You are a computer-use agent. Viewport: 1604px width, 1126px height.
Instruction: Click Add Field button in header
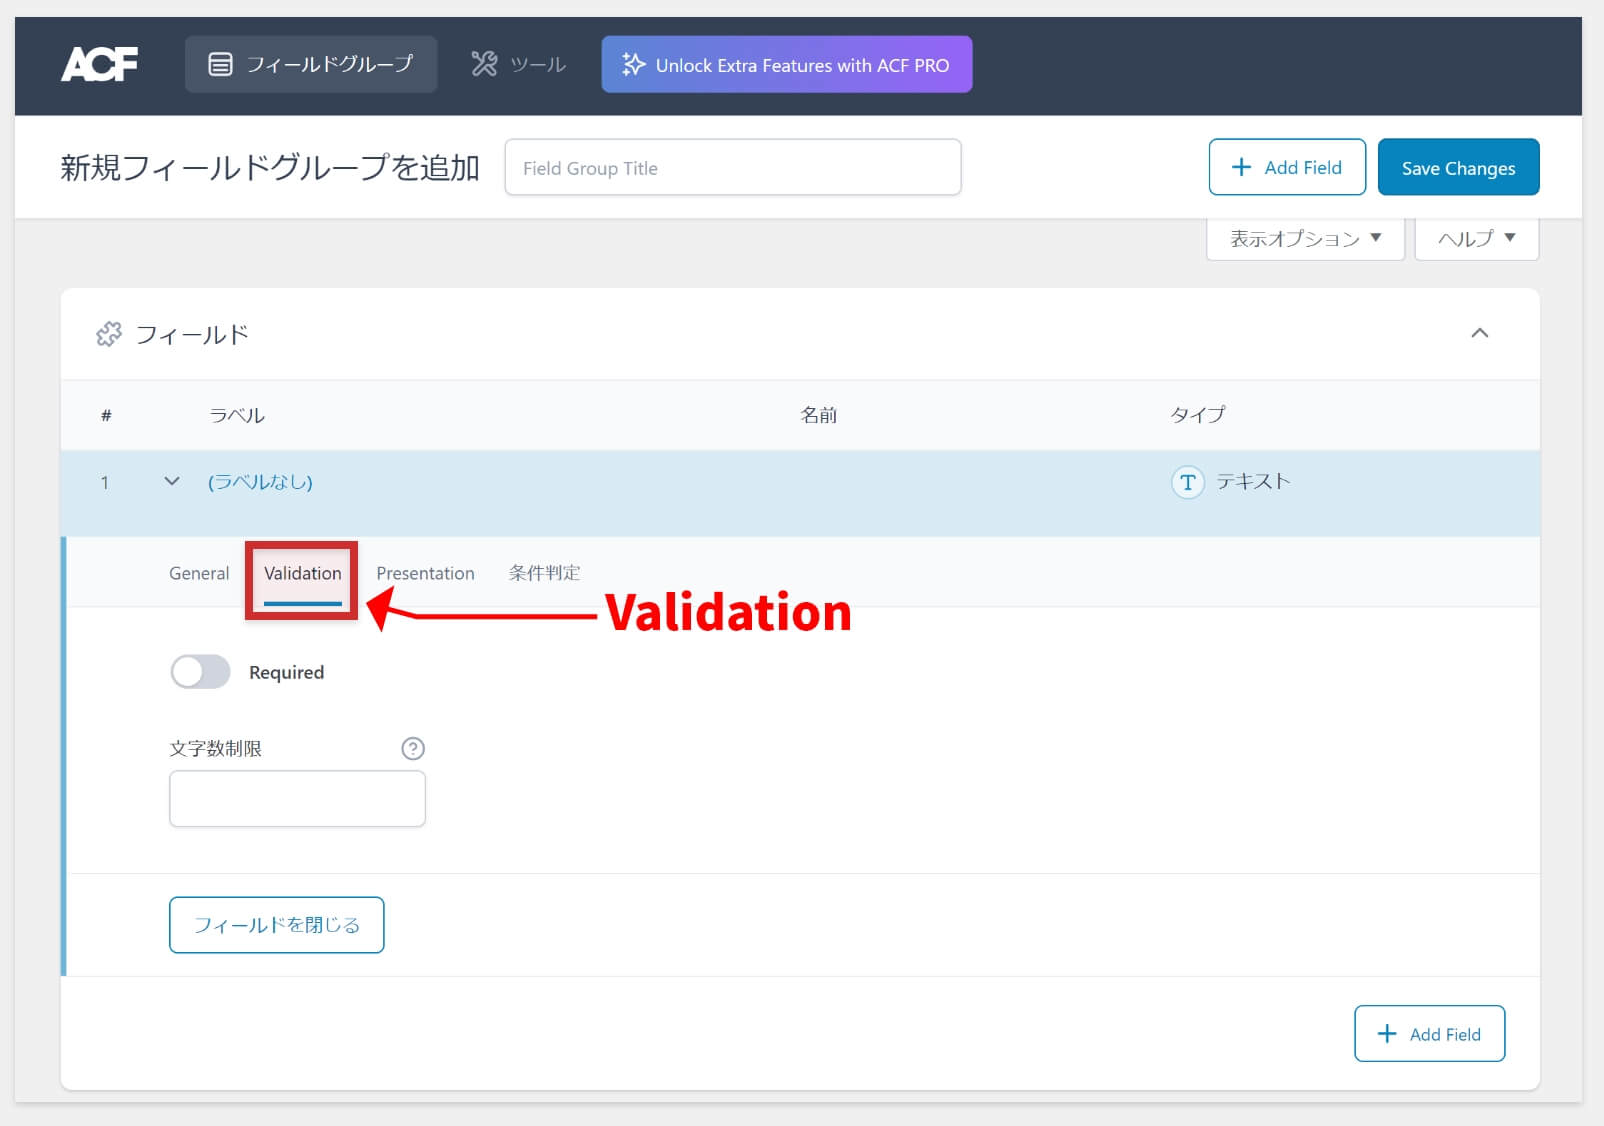(x=1287, y=167)
